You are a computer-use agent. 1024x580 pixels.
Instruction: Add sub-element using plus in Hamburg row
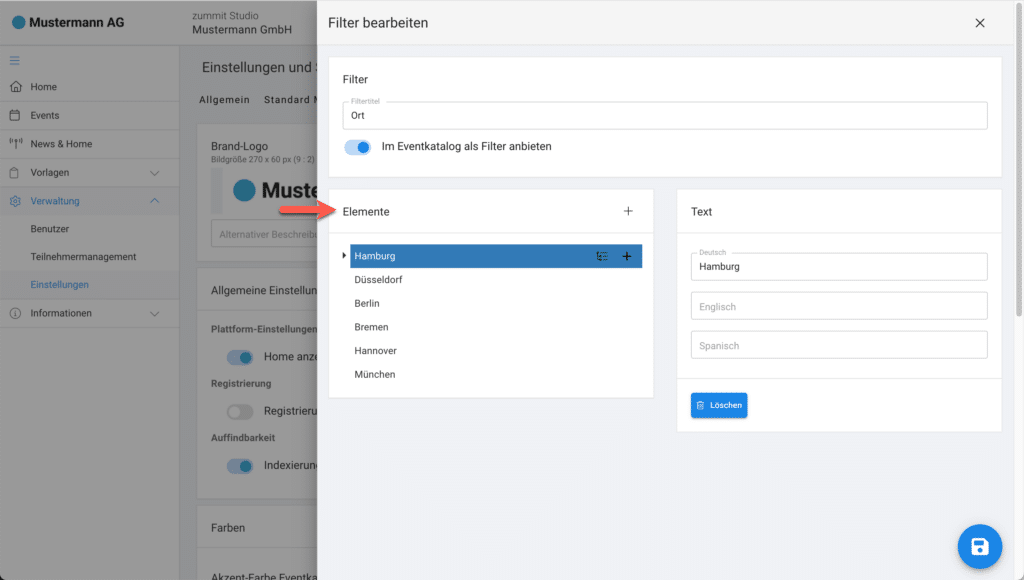[x=627, y=256]
